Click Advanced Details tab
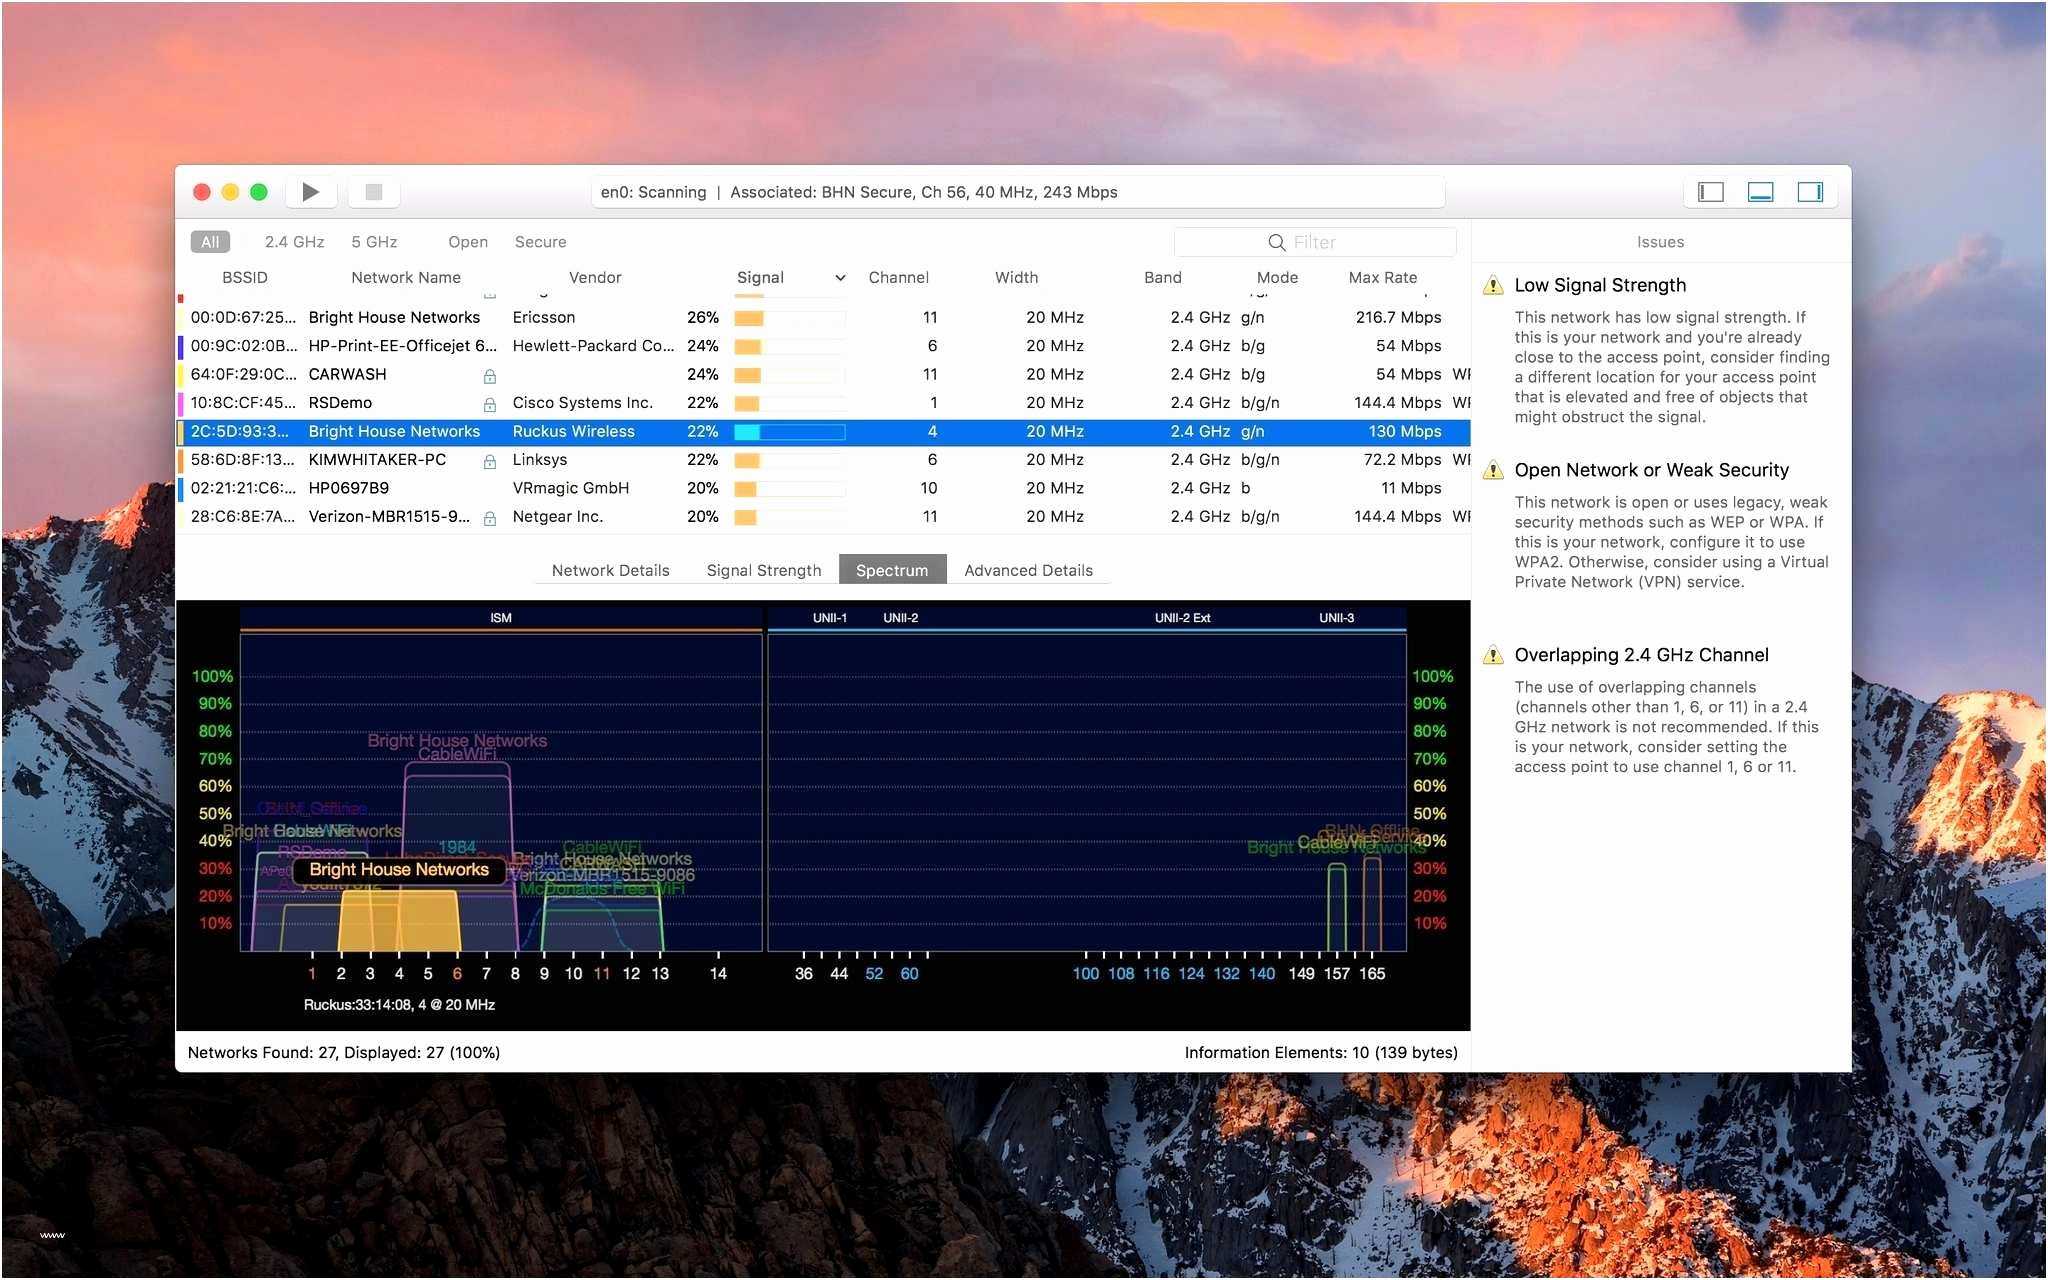The width and height of the screenshot is (2048, 1280). pos(1028,569)
